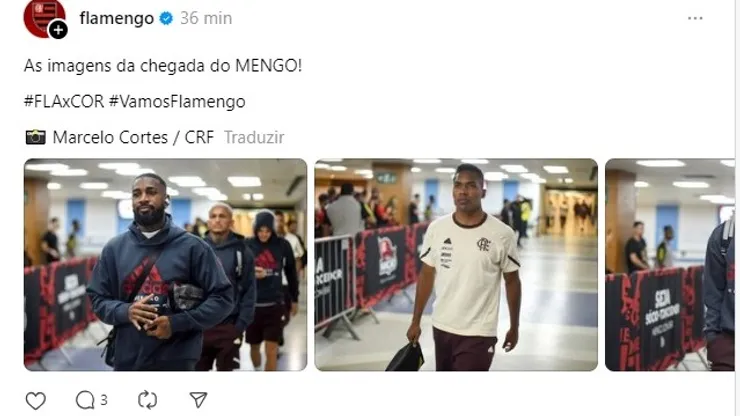Open the comments reply bubble icon
Viewport: 740px width, 416px height.
tap(85, 400)
